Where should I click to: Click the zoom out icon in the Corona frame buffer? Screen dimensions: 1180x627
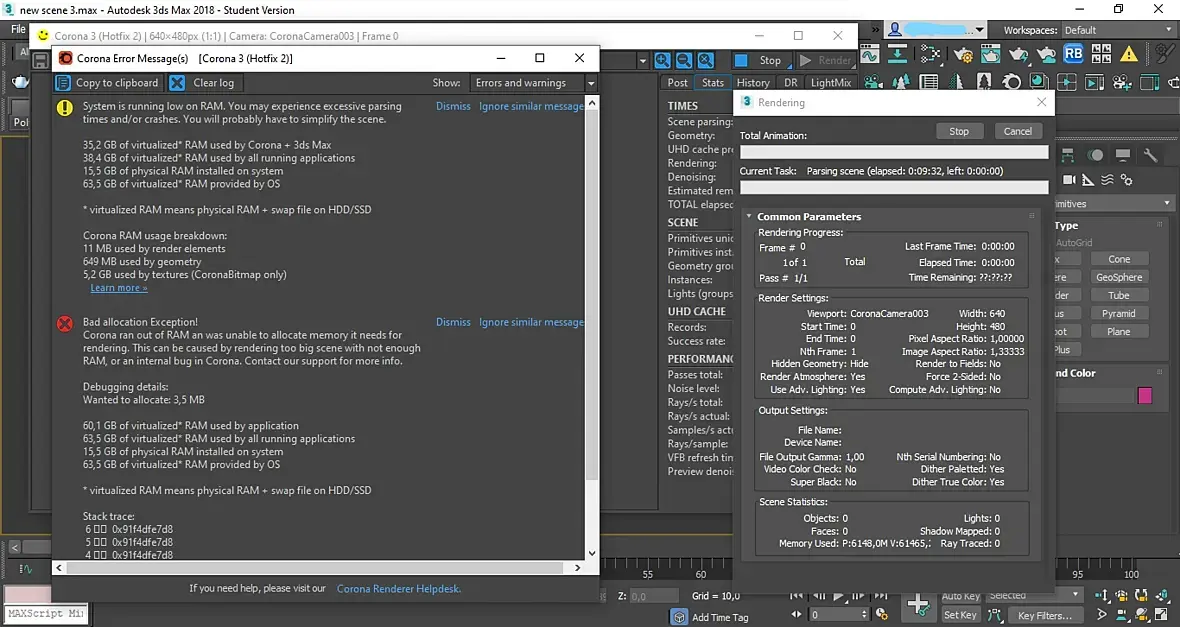(x=684, y=60)
